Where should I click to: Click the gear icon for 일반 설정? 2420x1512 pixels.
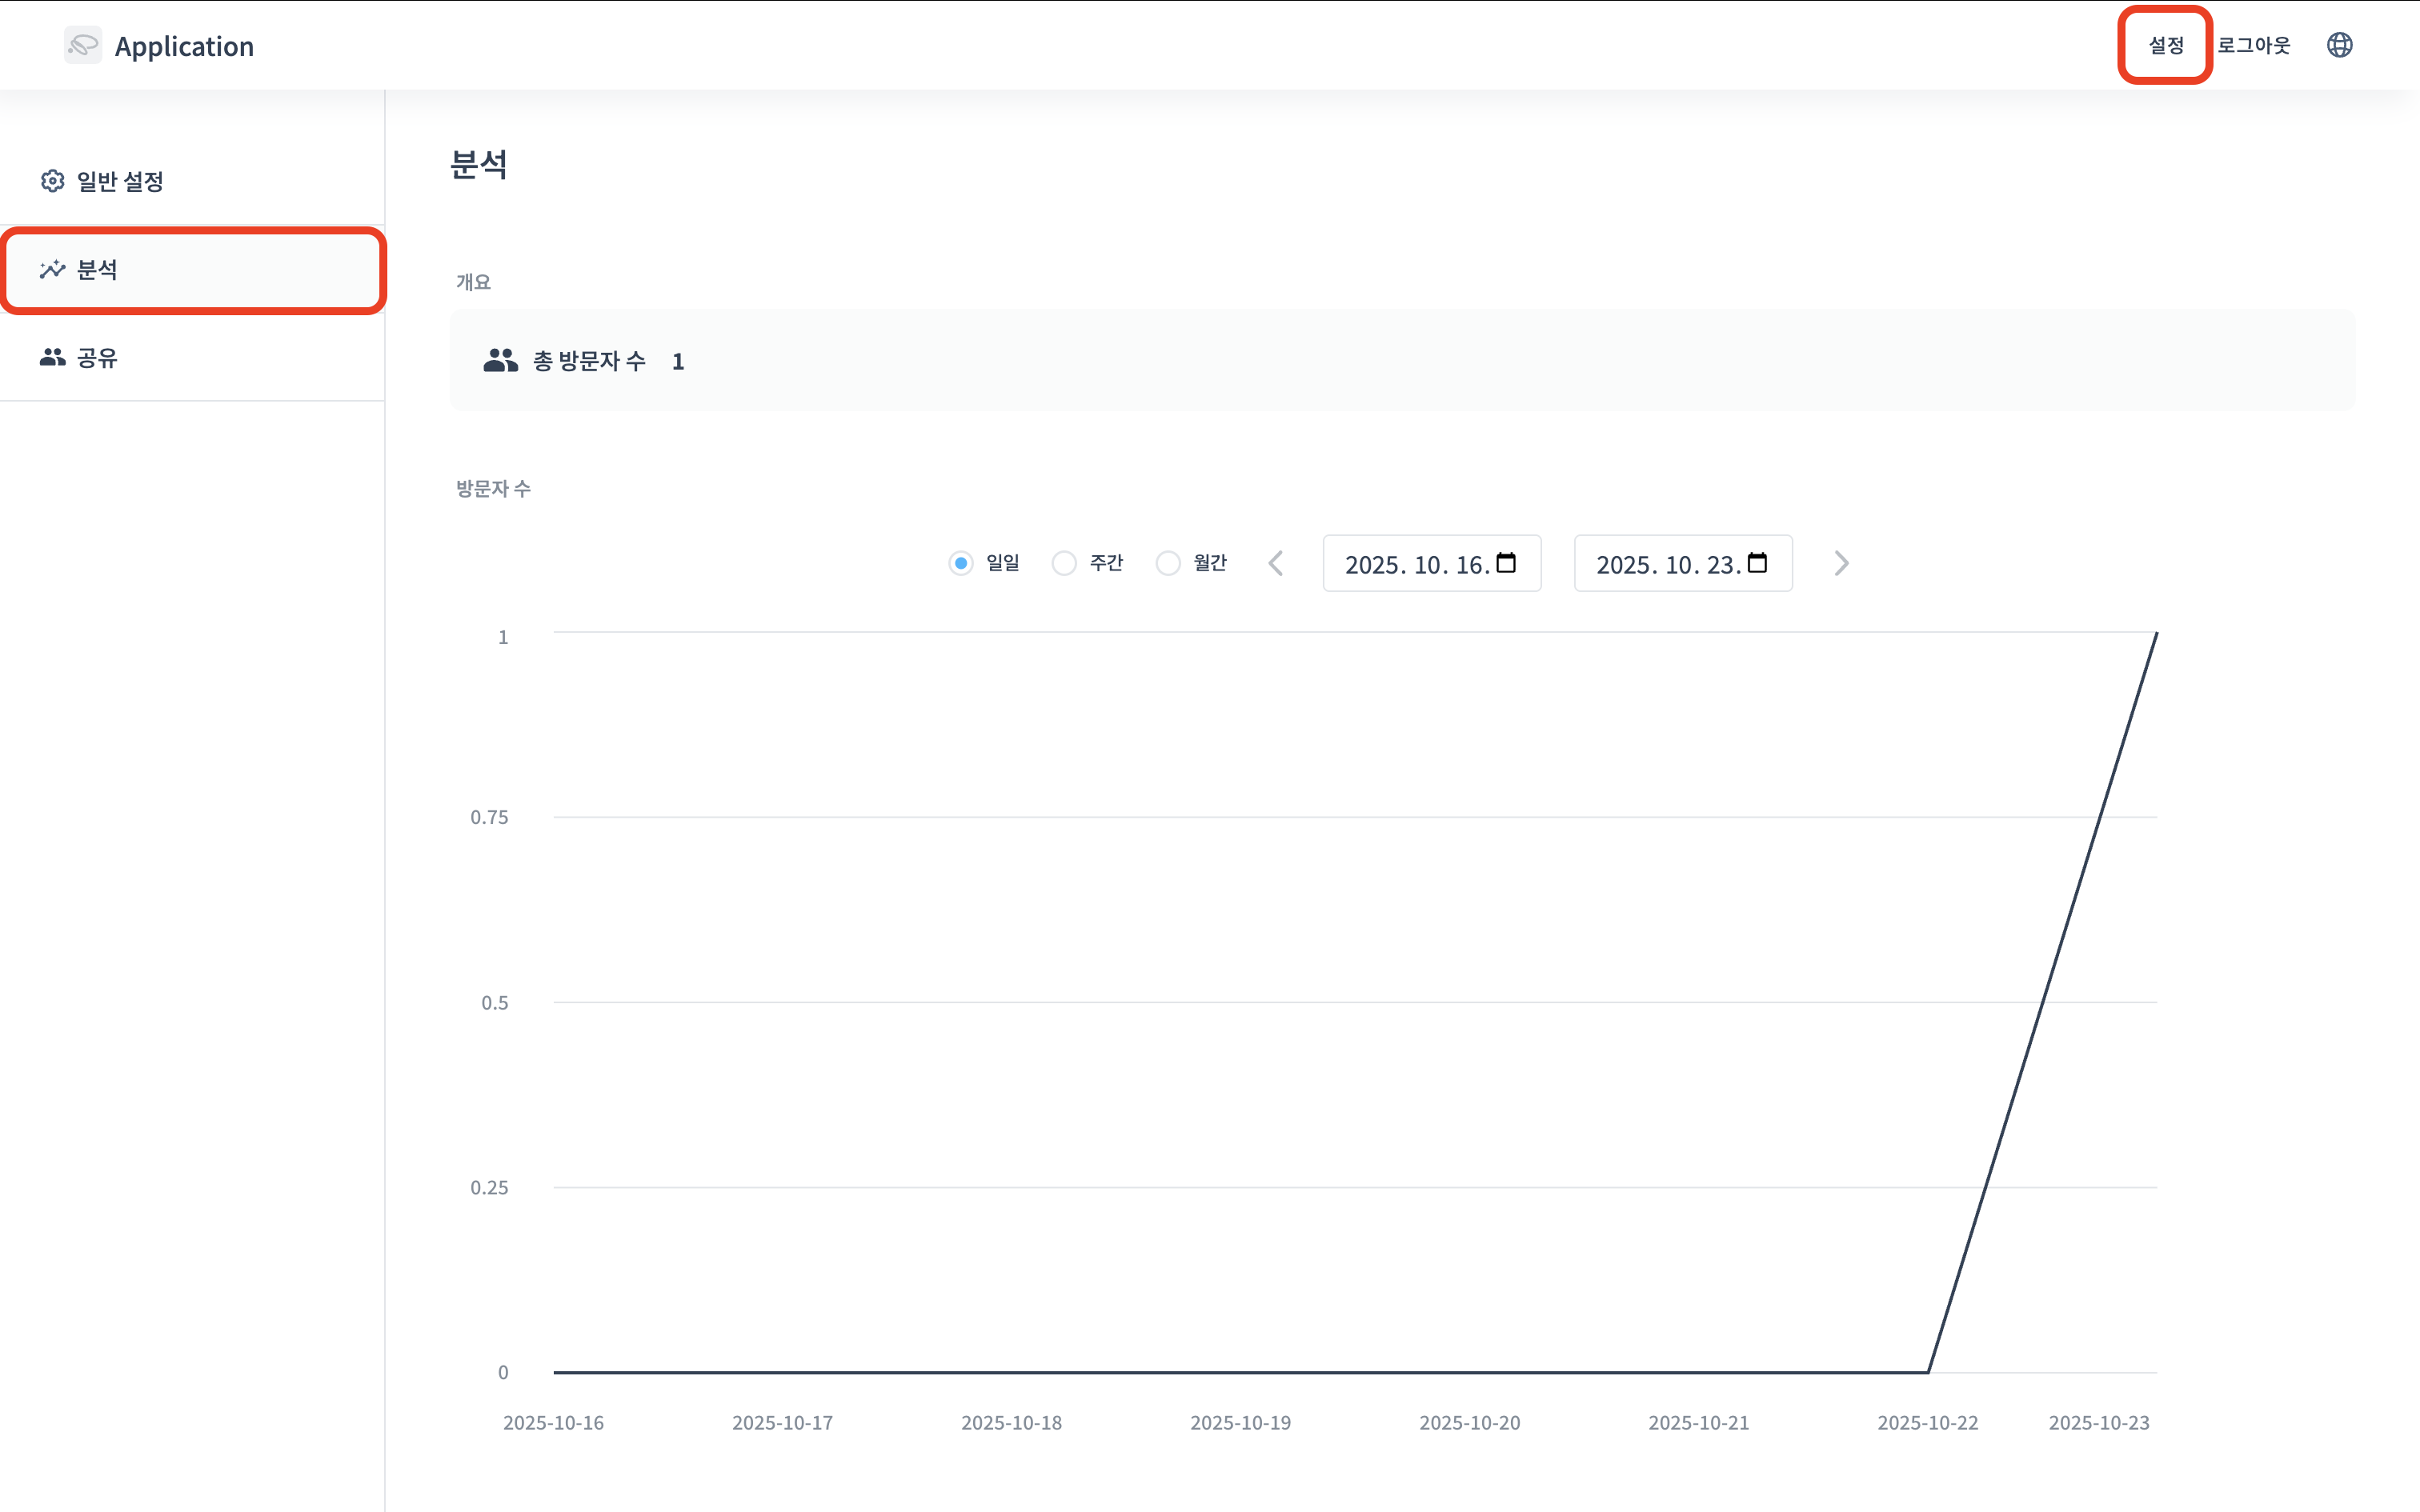click(52, 181)
